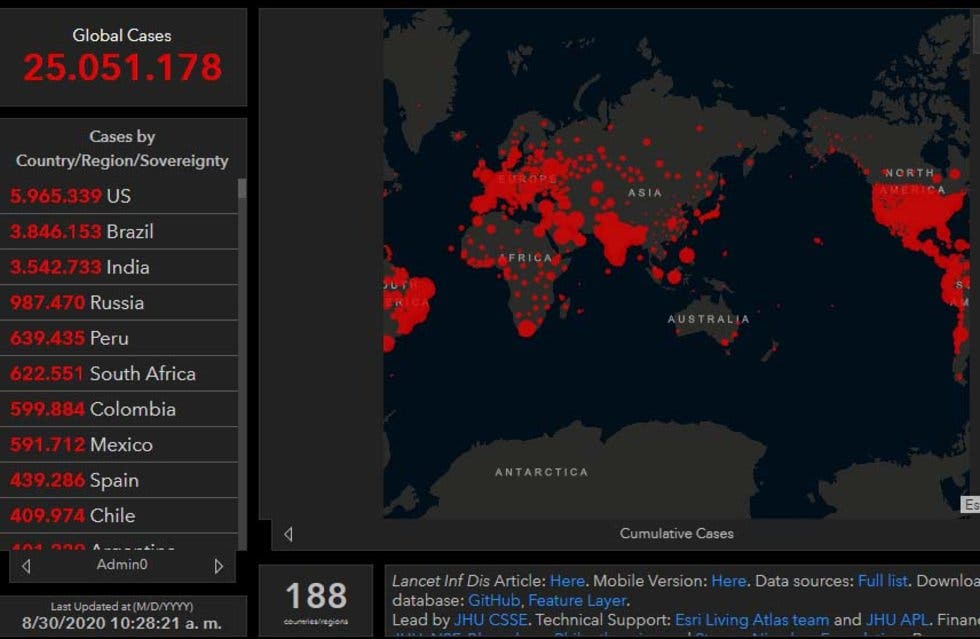
Task: Click the AFRICA label on the map
Action: [x=526, y=258]
